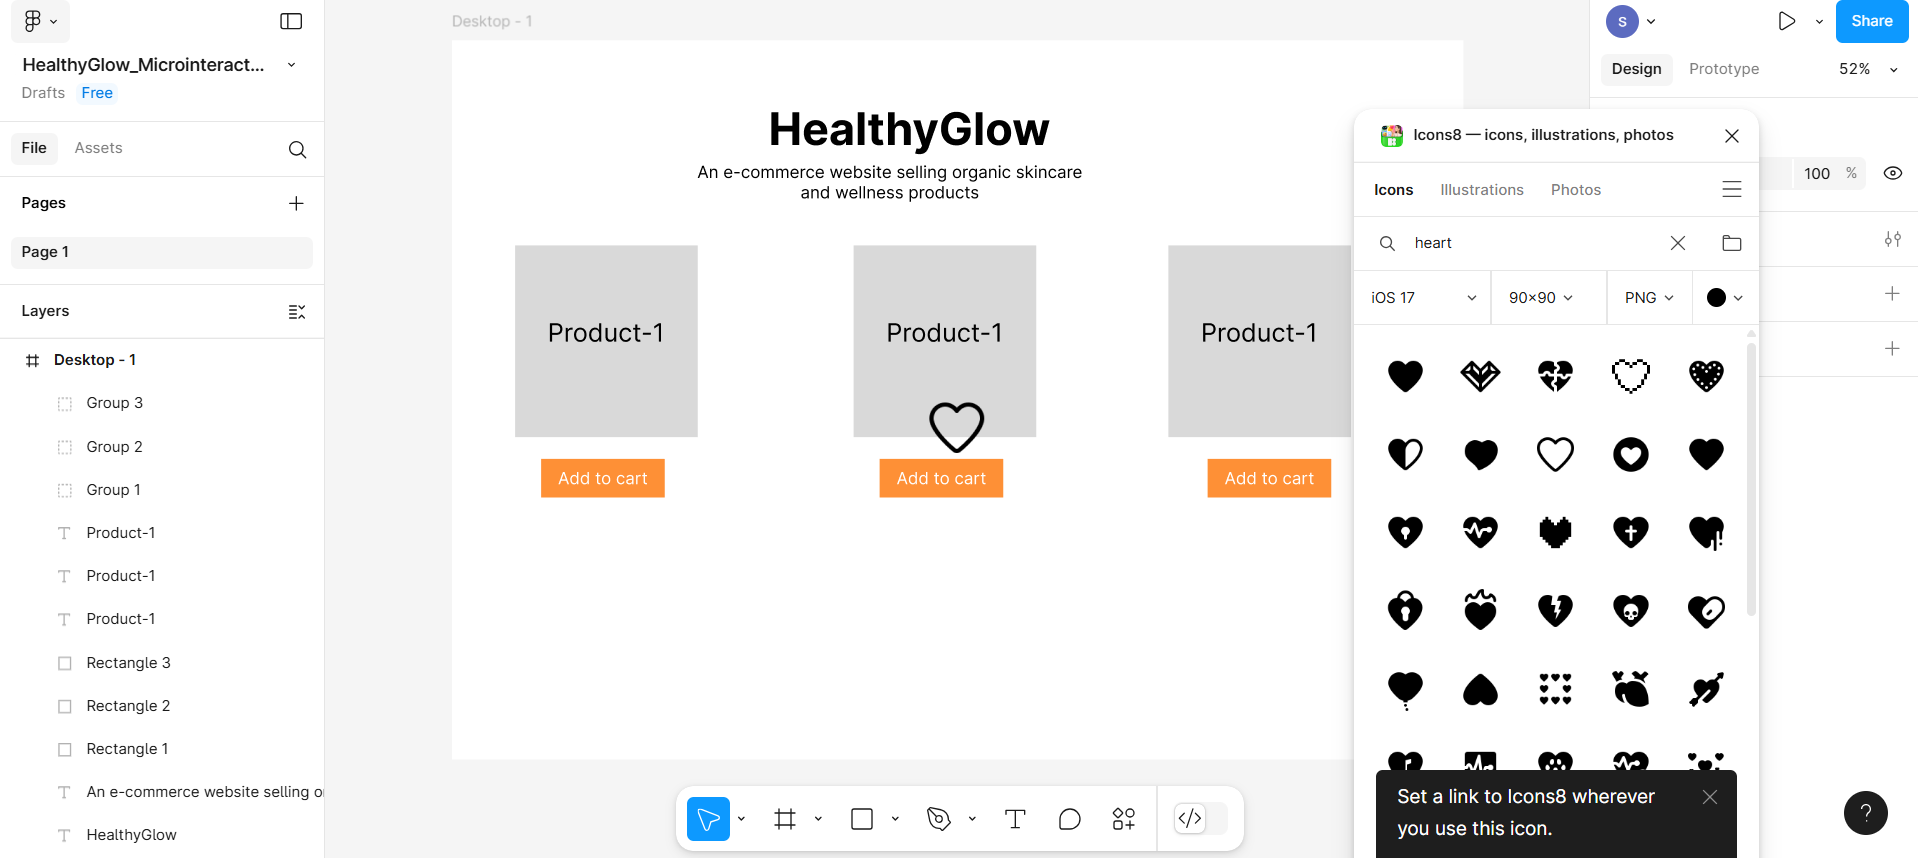Open the Actions components tool
Screen dimensions: 1918x858
click(x=1123, y=820)
